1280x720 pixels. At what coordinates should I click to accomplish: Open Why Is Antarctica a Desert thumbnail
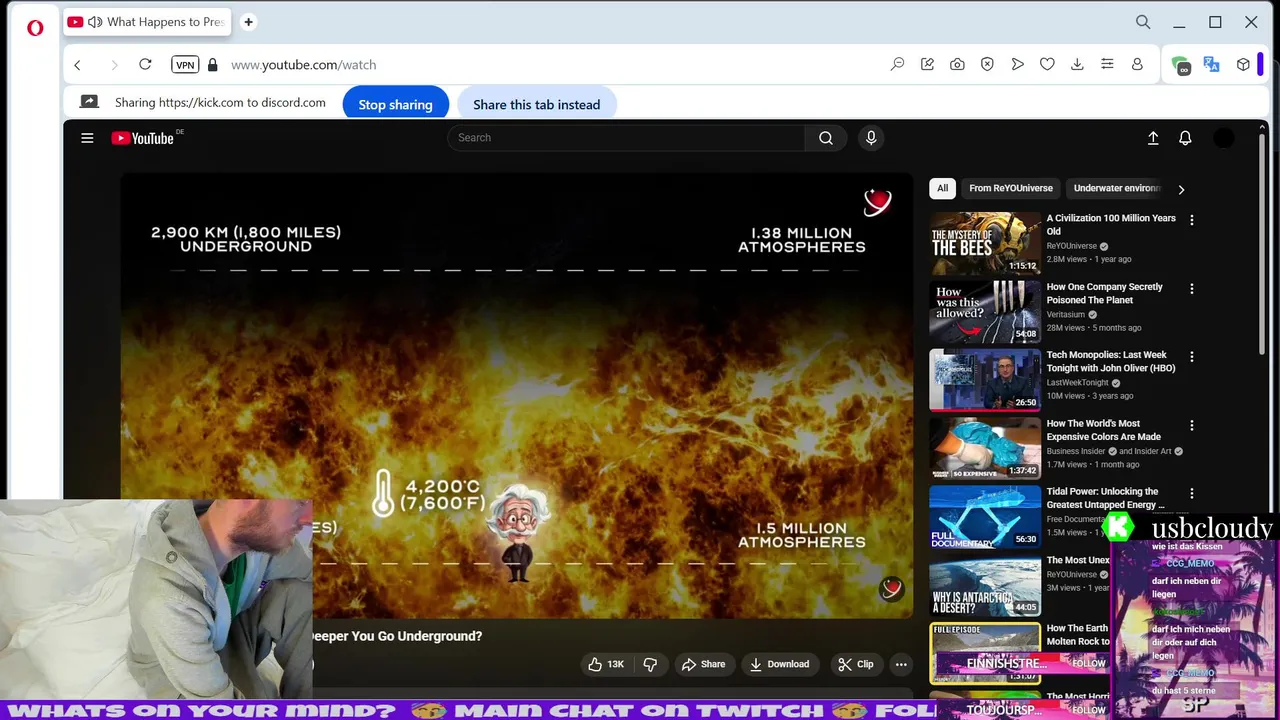click(985, 585)
